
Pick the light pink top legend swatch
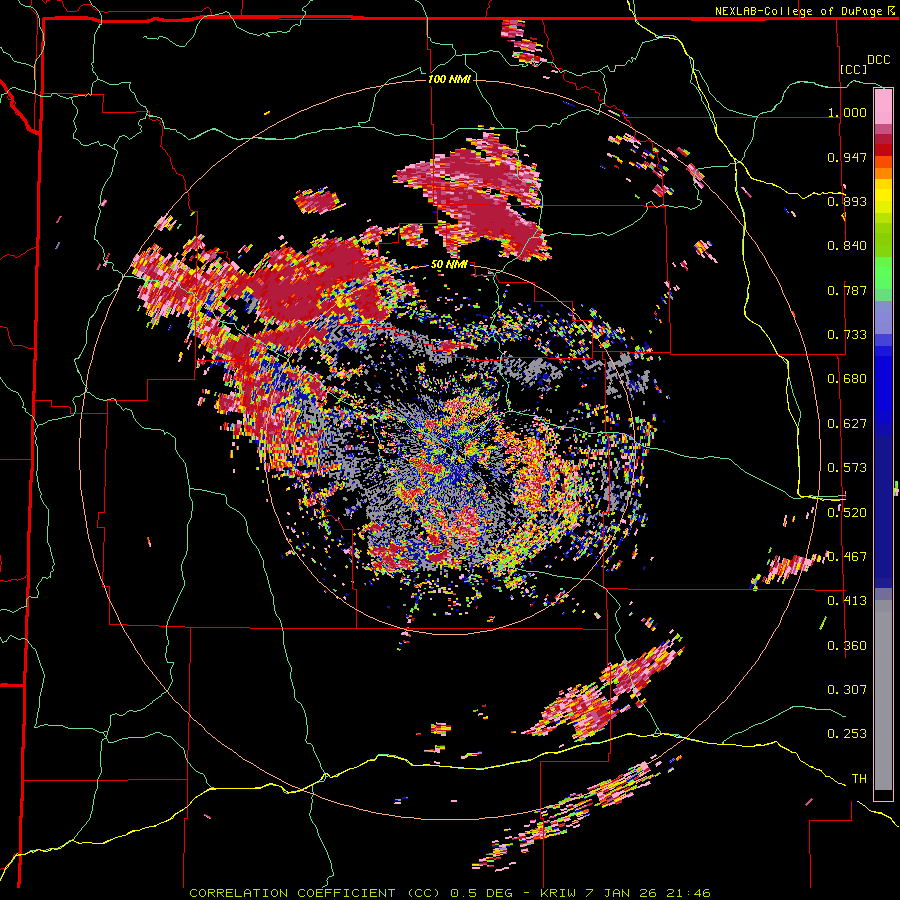tap(883, 106)
